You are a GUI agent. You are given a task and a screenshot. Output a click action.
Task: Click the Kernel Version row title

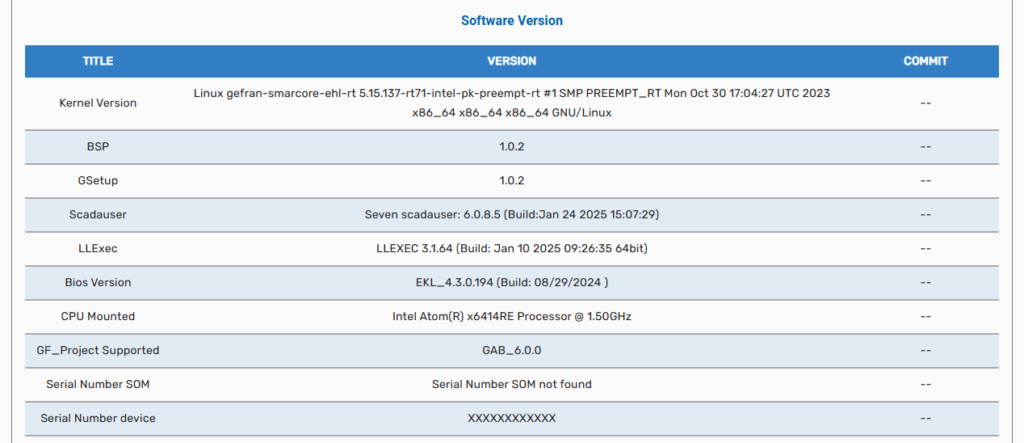[98, 103]
